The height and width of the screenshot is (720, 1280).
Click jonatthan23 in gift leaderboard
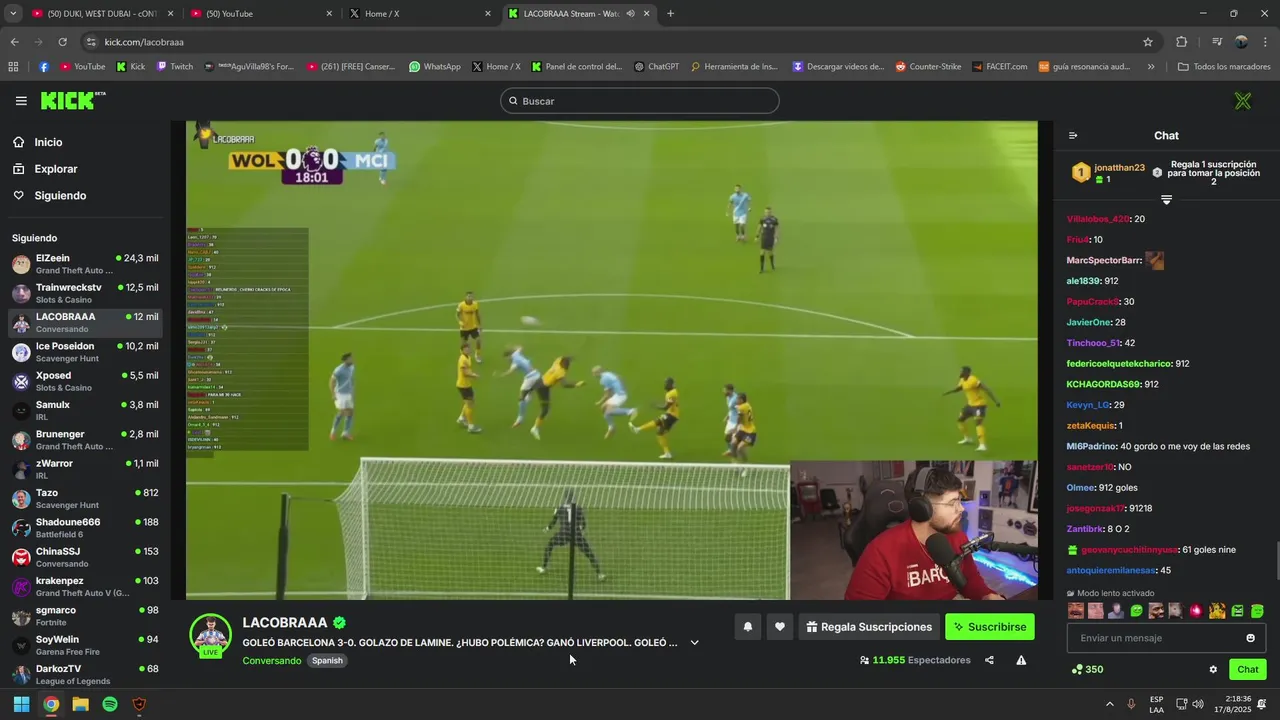click(x=1119, y=168)
